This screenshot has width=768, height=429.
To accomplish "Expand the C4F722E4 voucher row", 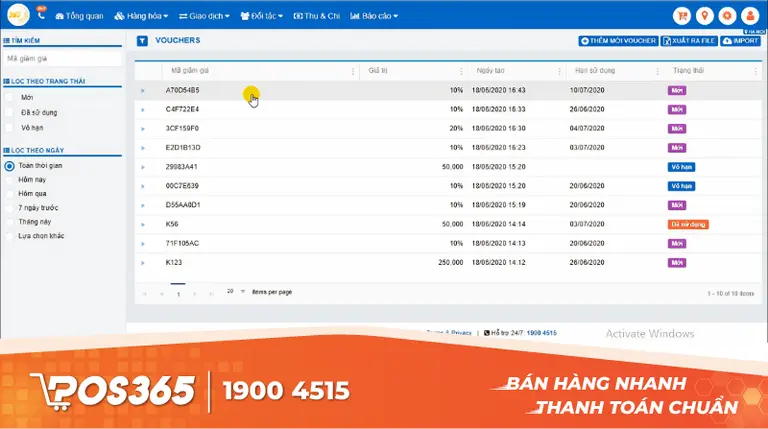I will pyautogui.click(x=143, y=110).
